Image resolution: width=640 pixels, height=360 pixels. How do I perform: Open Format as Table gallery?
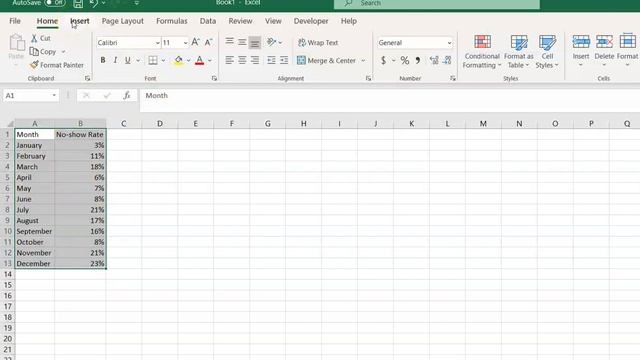(x=518, y=51)
